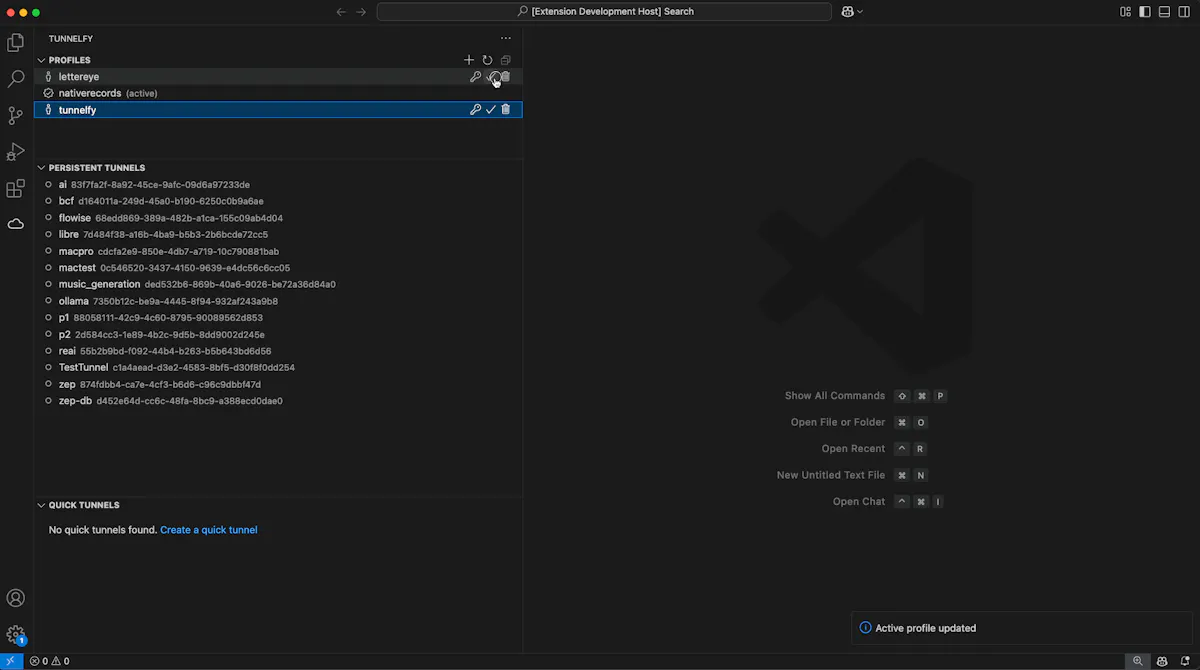Select the zep-db tunnel row
The width and height of the screenshot is (1200, 670).
click(x=278, y=401)
